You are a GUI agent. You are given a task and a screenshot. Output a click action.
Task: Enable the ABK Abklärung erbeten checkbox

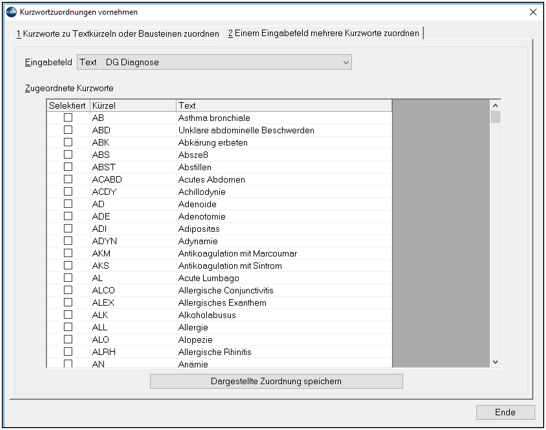click(x=68, y=142)
